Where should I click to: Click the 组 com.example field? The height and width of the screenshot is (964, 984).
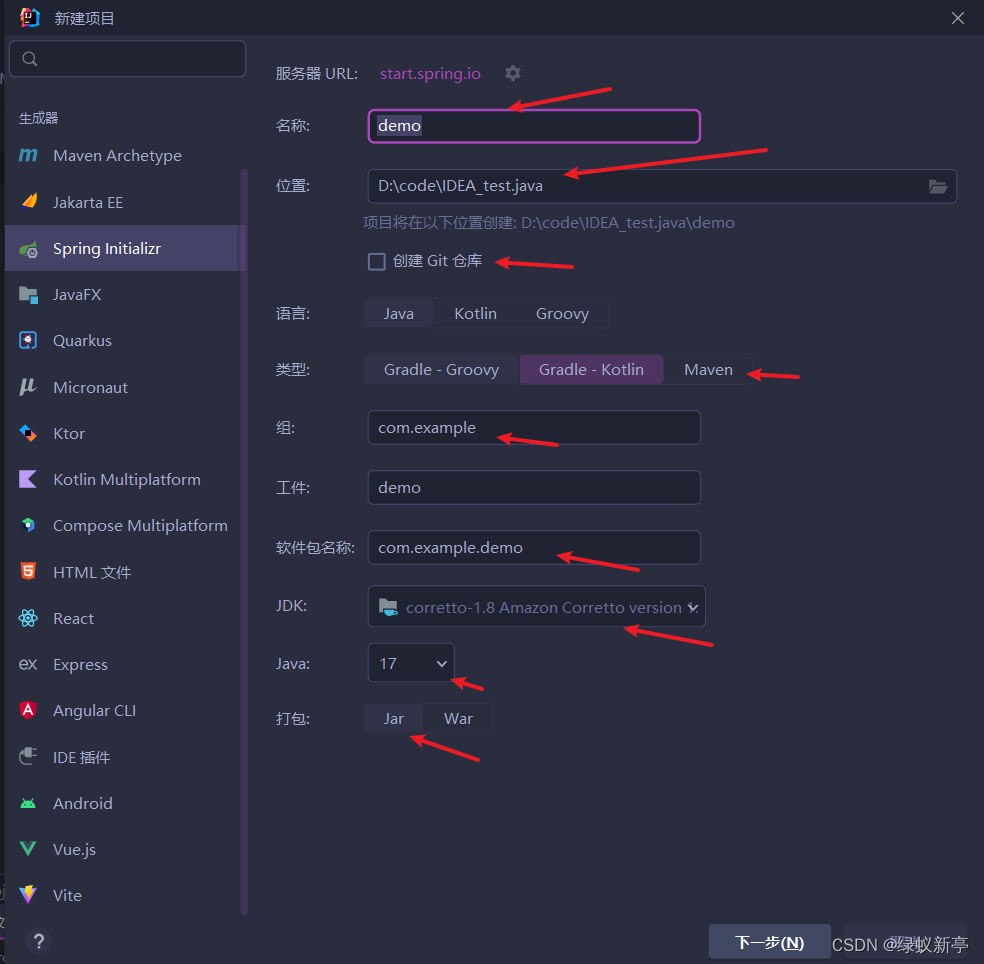tap(534, 427)
